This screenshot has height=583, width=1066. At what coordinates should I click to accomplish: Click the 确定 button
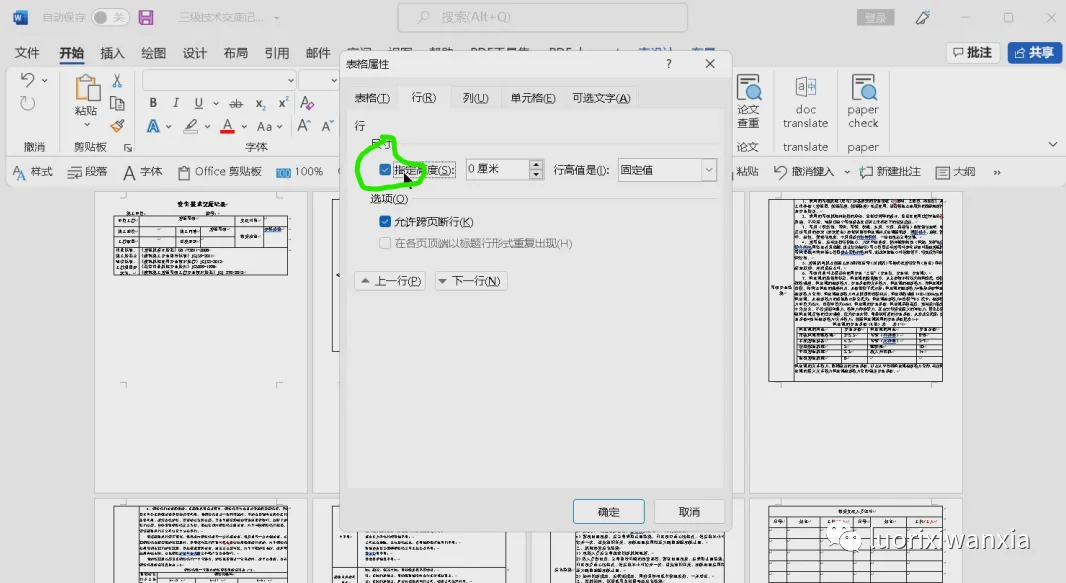[608, 512]
